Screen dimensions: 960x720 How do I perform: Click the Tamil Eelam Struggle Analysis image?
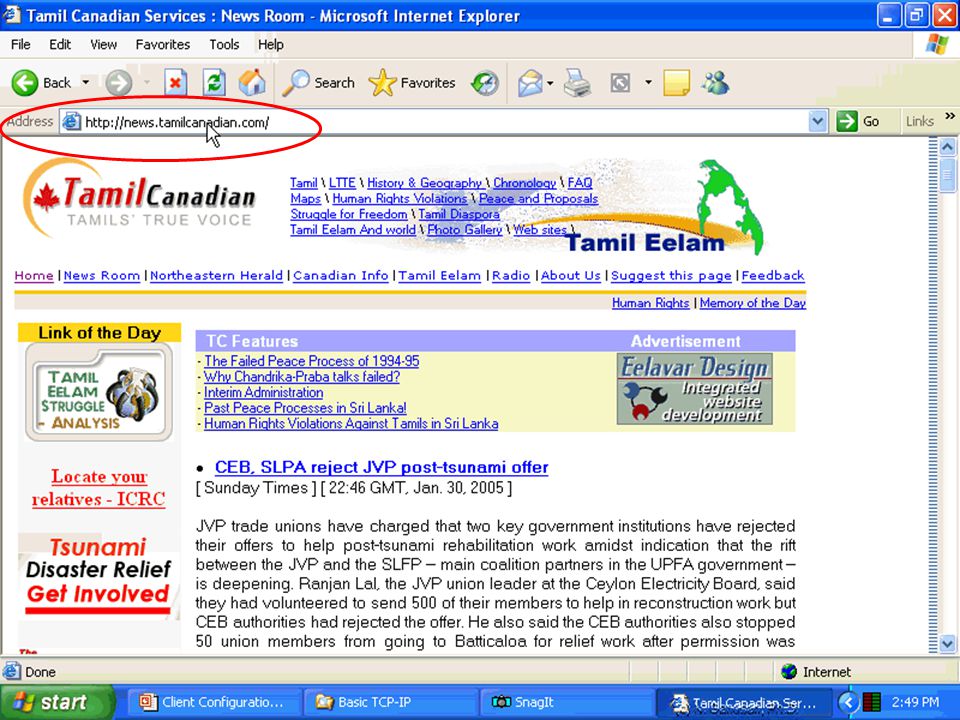(99, 392)
